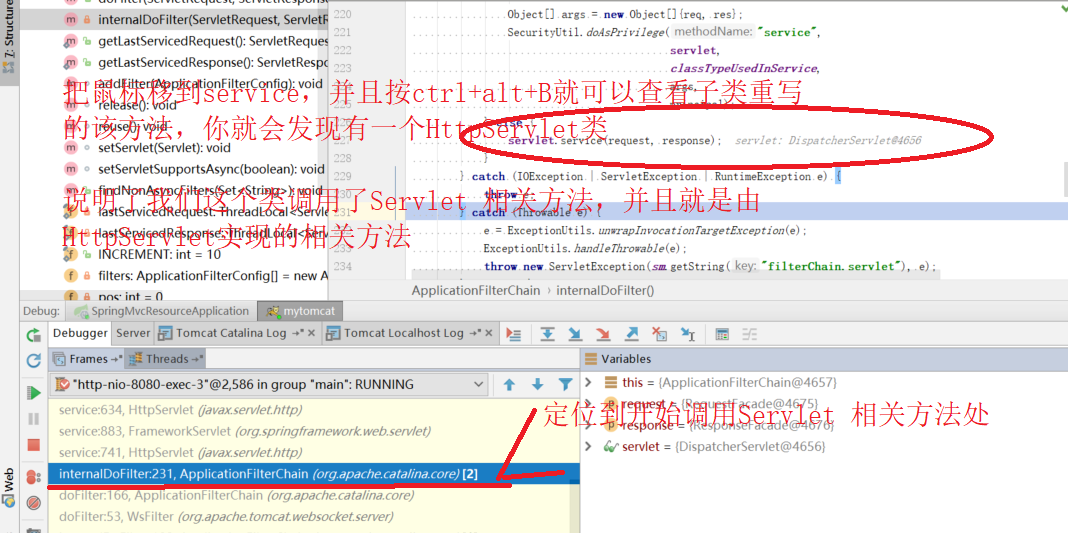Click Force Step Into red arrow icon
This screenshot has width=1068, height=533.
tap(603, 334)
